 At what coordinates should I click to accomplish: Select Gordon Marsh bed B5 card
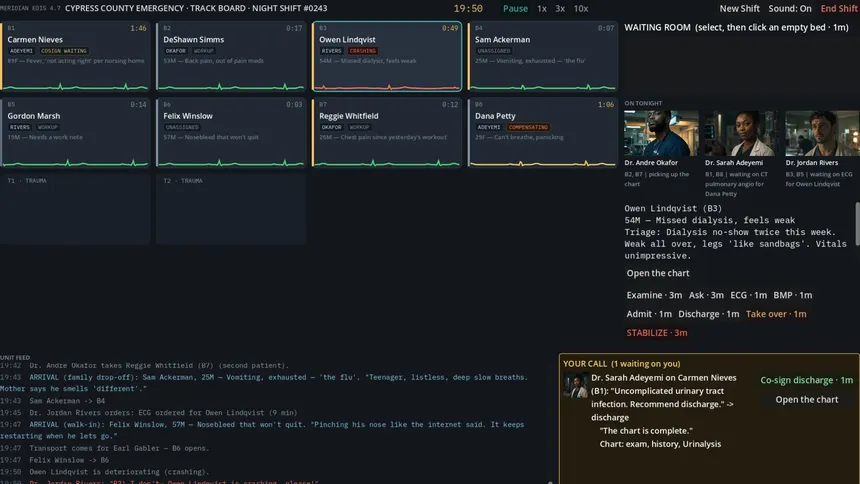coord(75,132)
